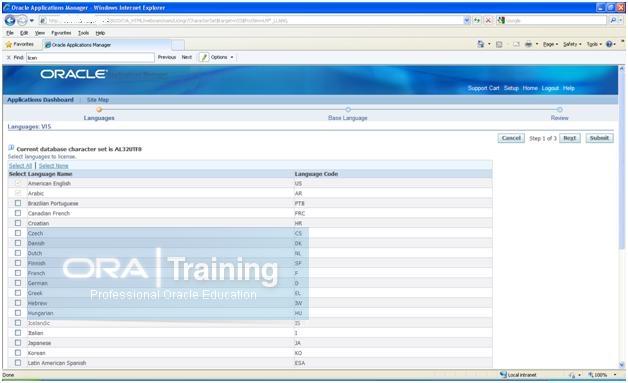
Task: Open the Edit menu
Action: (x=24, y=33)
